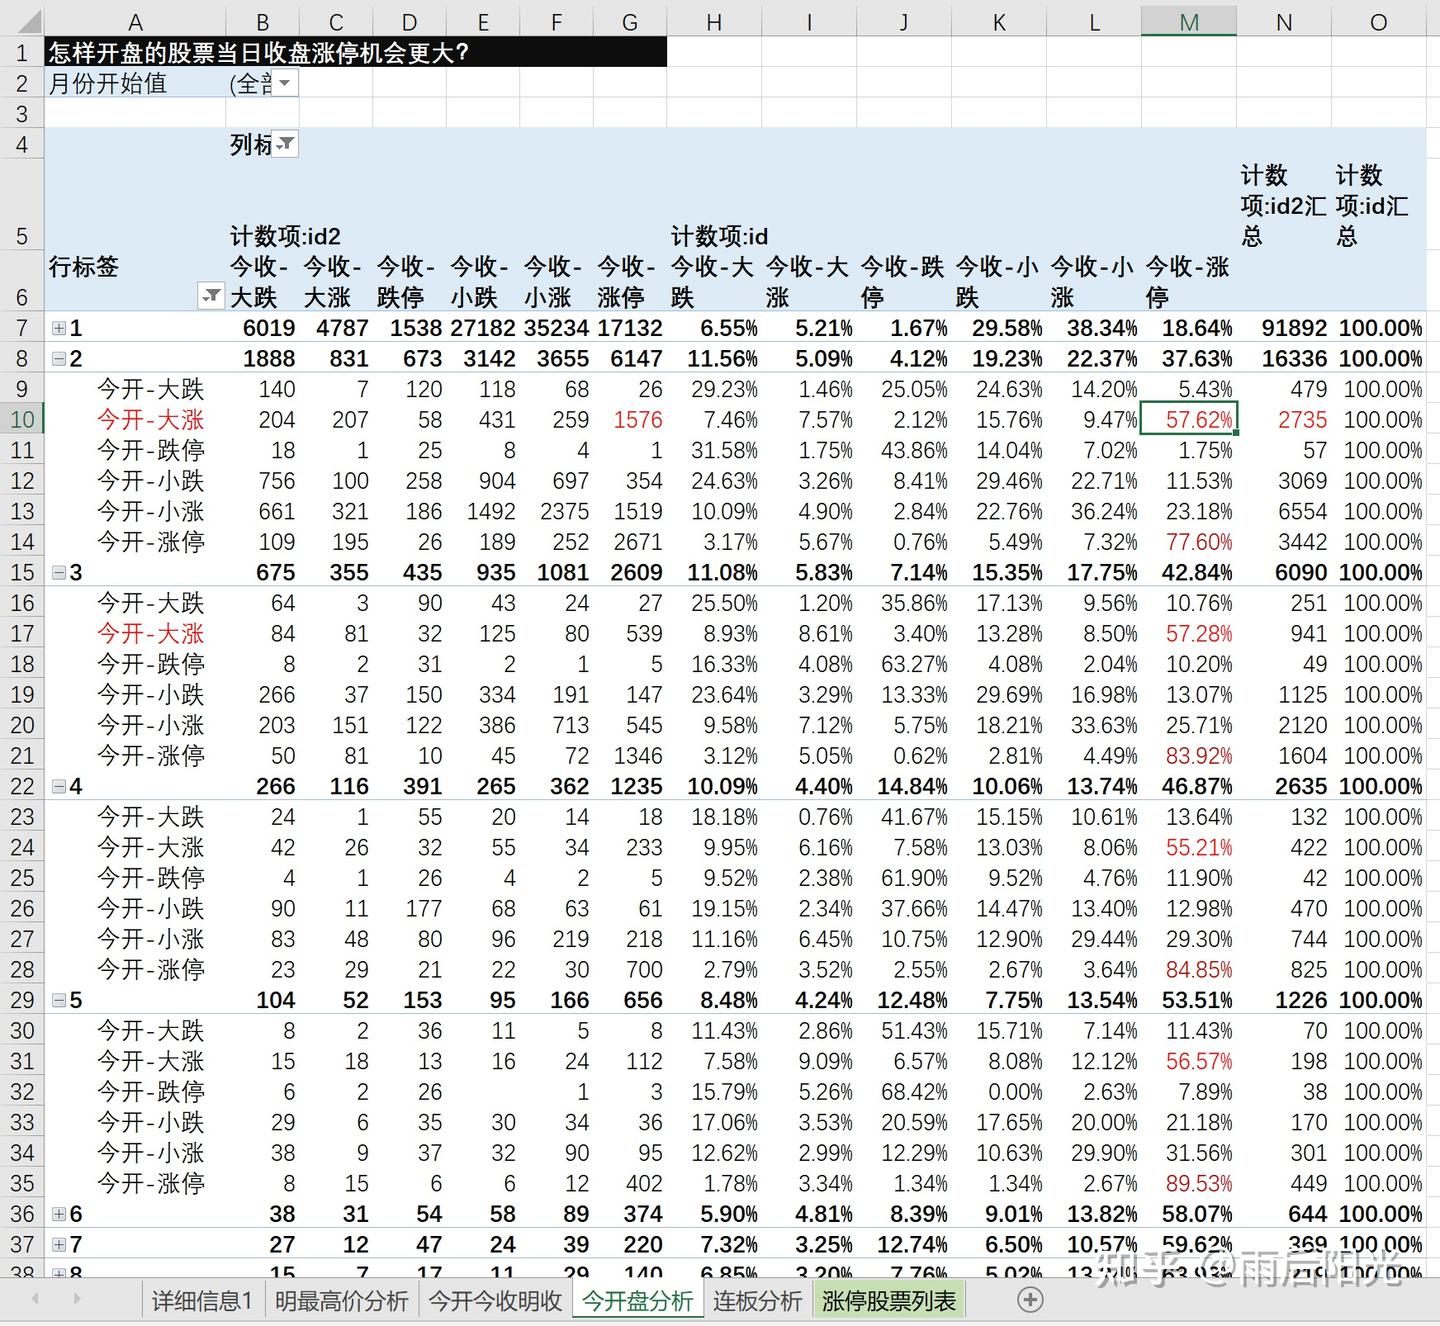Click the right sheet navigation arrow
Image resolution: width=1440 pixels, height=1326 pixels.
(x=78, y=1300)
